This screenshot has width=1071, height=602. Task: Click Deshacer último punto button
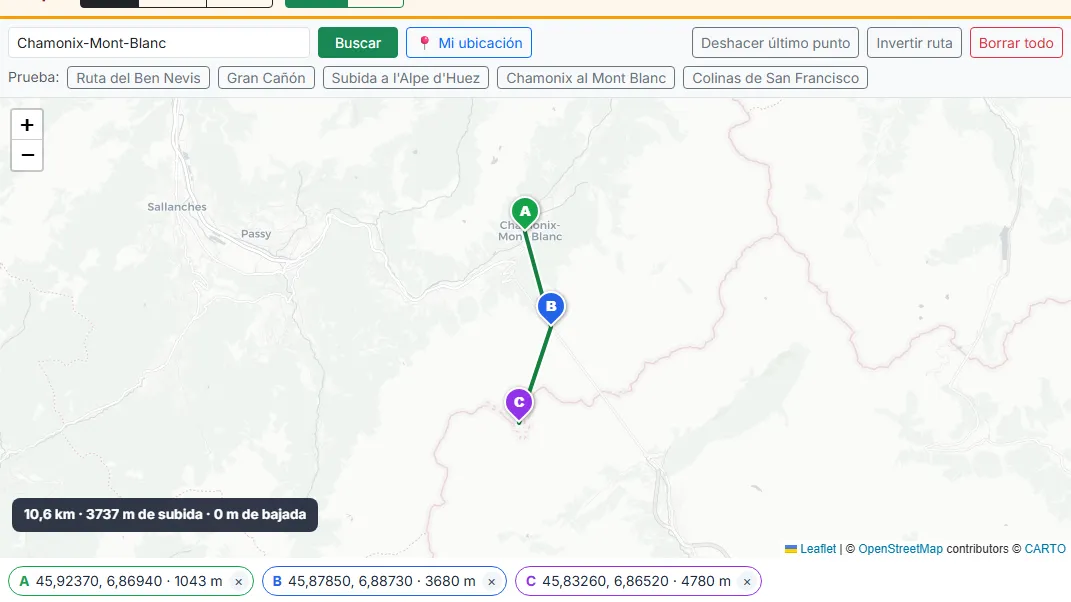(x=775, y=43)
